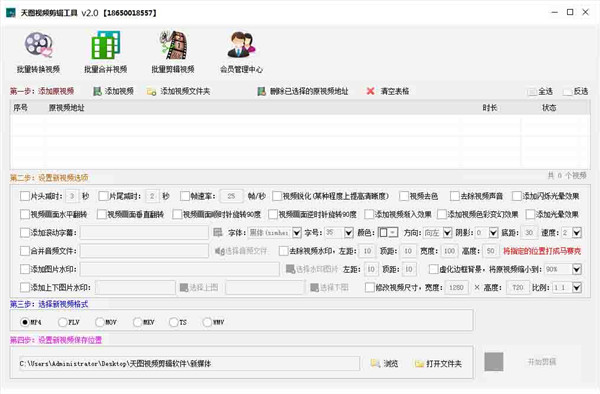Open the 方向 direction dropdown

click(447, 233)
